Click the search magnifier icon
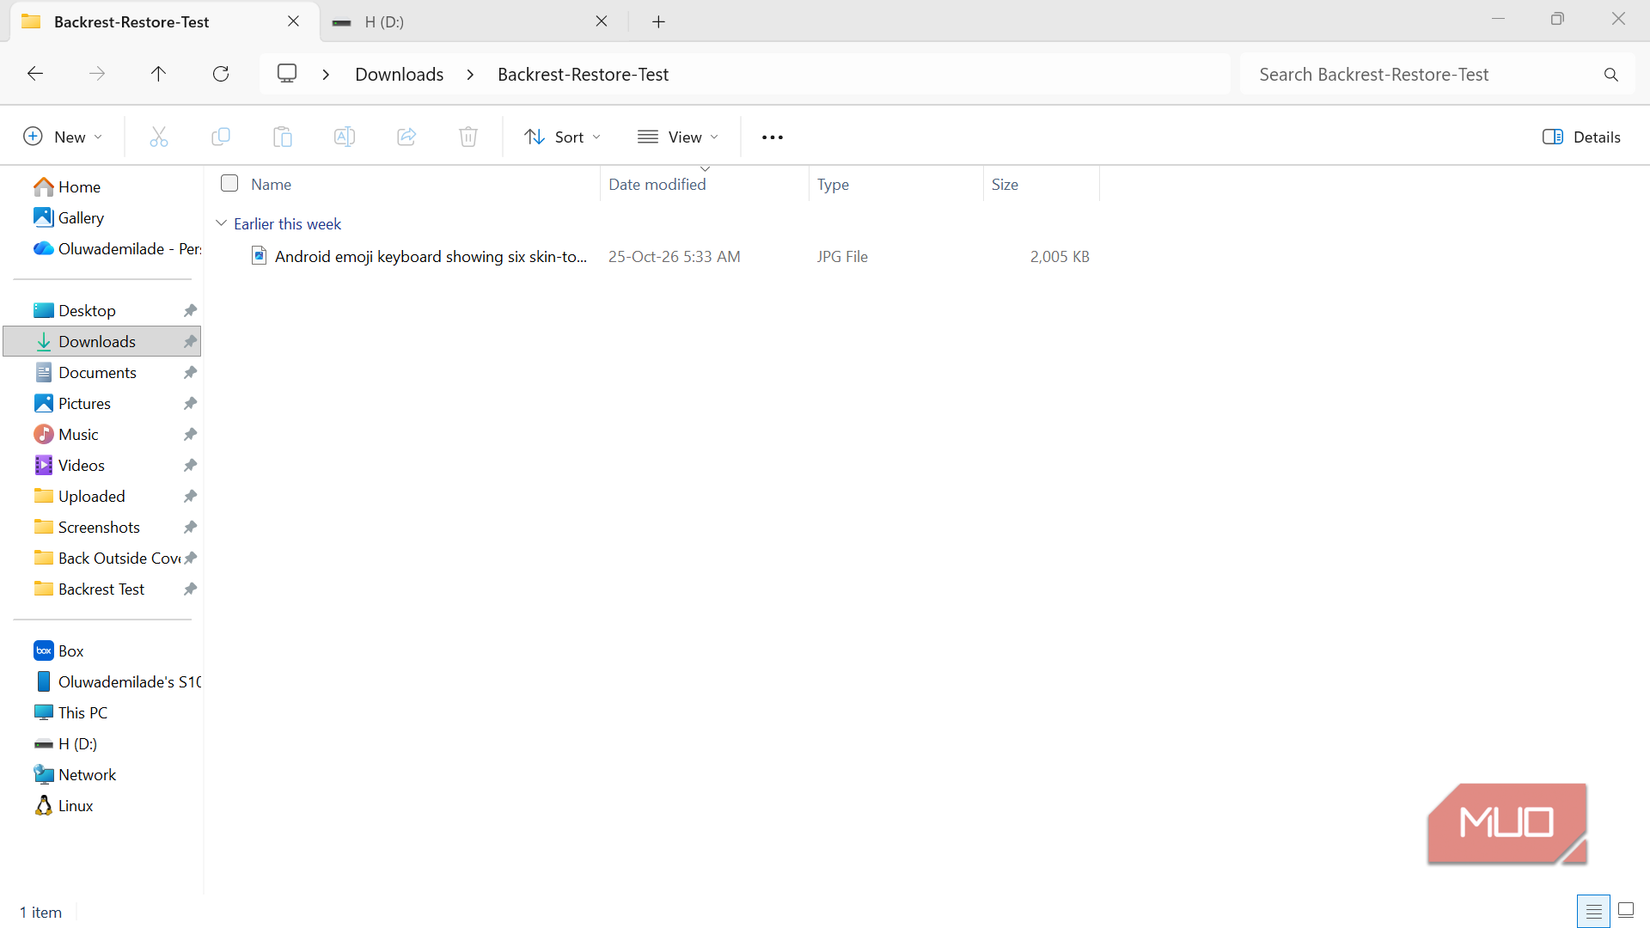This screenshot has height=928, width=1650. (x=1611, y=75)
